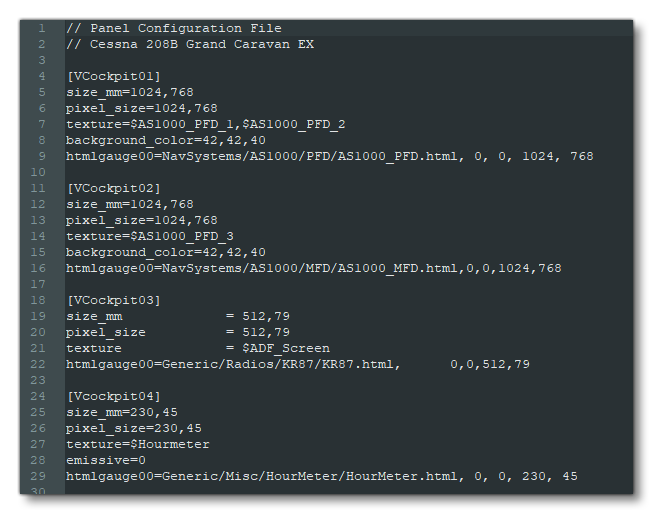Click the AS1000_PFD.html gauge line
653x514 pixels.
tap(329, 156)
